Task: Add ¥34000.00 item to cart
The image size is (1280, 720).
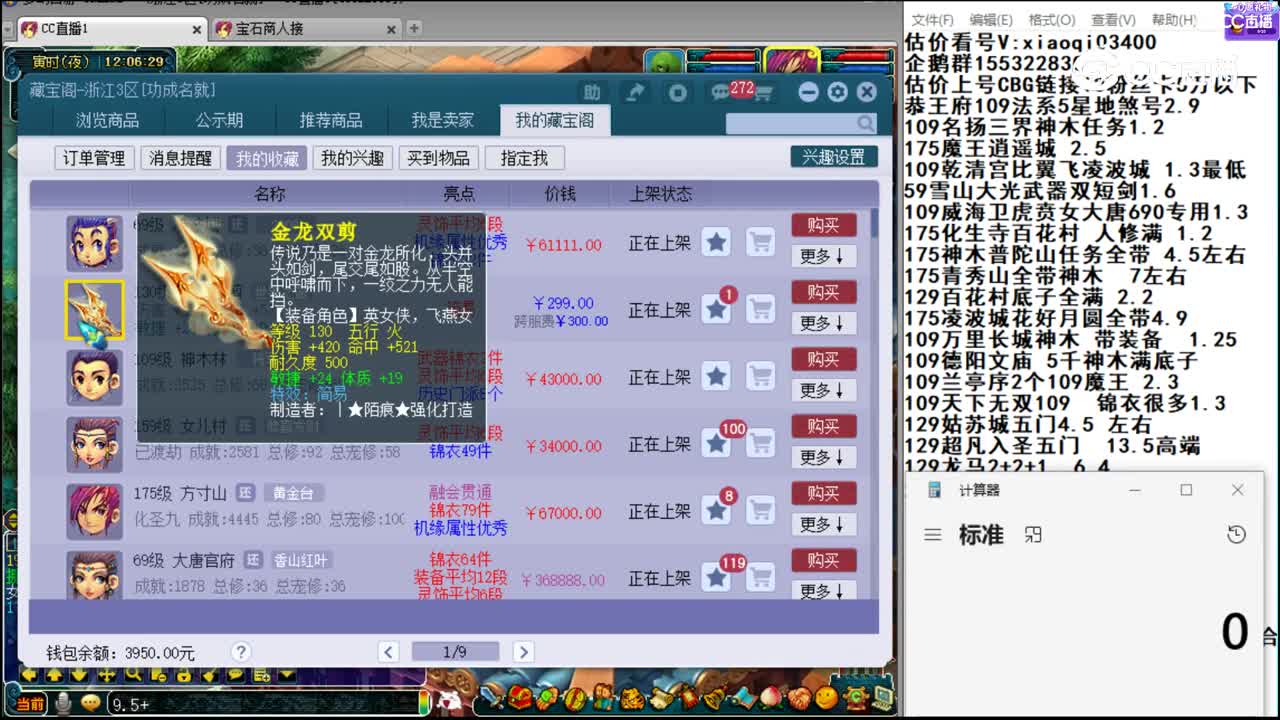Action: click(761, 443)
